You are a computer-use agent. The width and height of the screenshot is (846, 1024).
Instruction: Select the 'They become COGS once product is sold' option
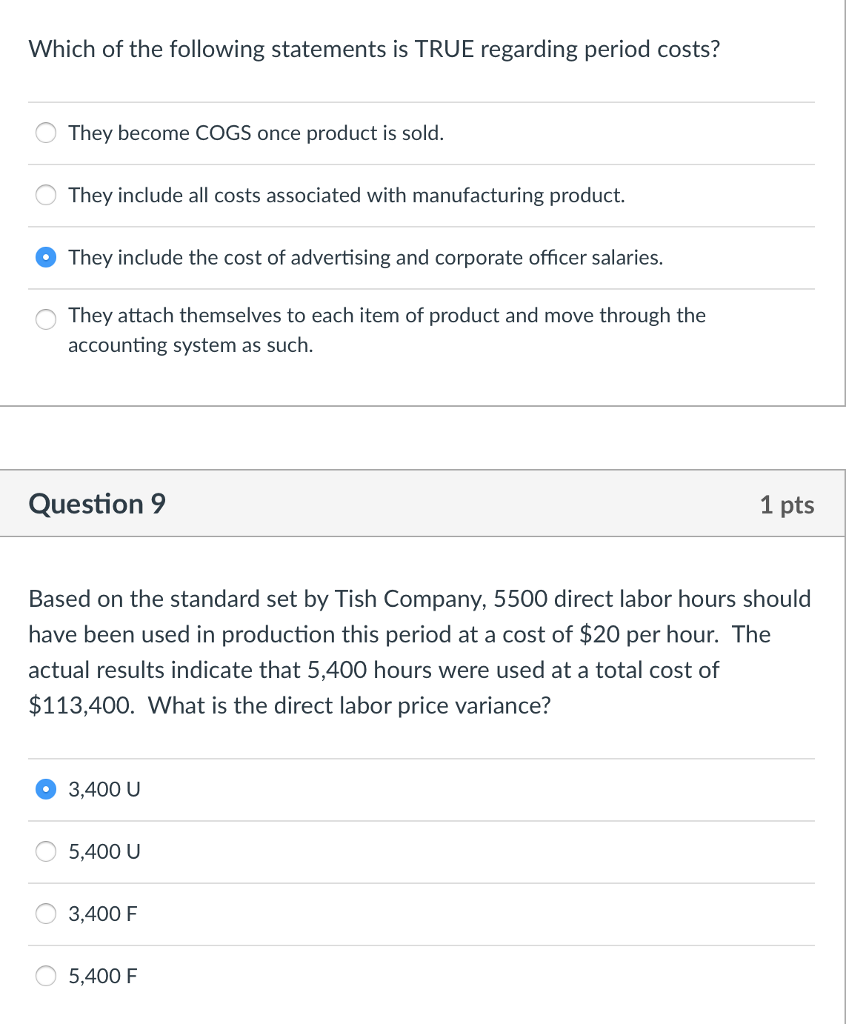[x=45, y=132]
